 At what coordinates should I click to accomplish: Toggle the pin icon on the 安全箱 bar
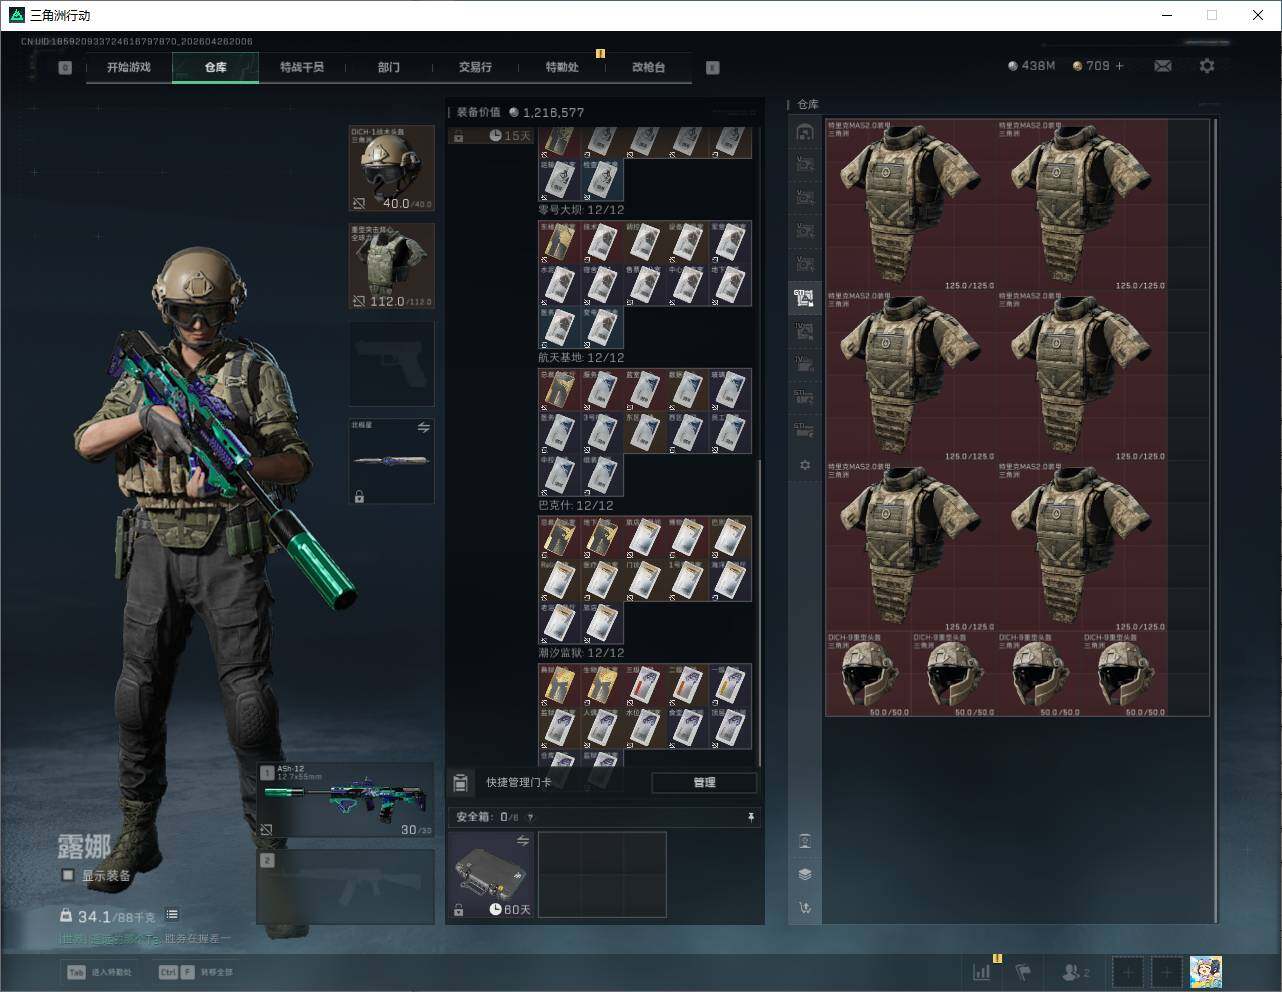(x=751, y=817)
